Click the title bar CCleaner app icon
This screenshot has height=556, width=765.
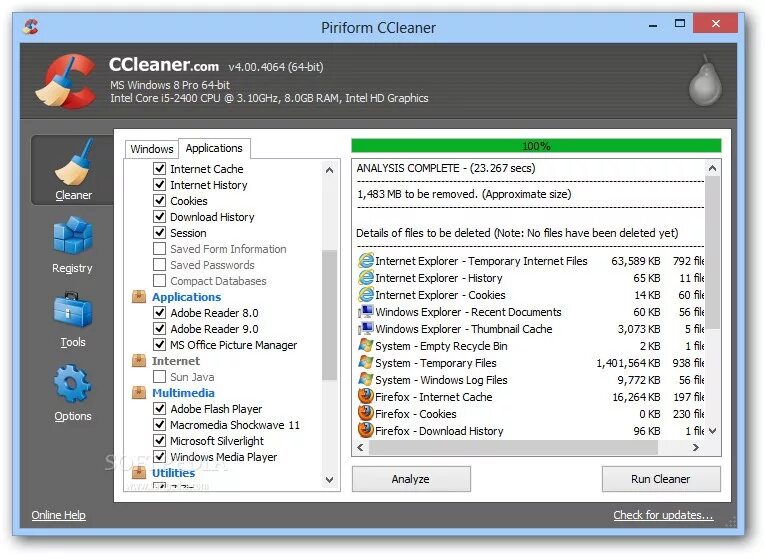[x=31, y=26]
